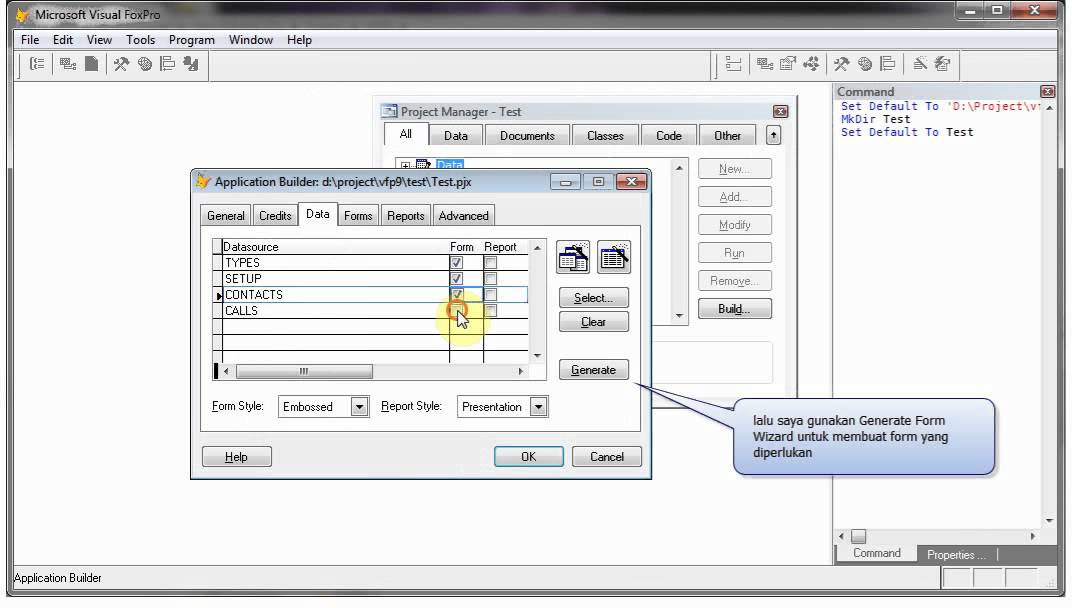Toggle the Form checkbox for TYPES
The width and height of the screenshot is (1072, 608).
point(456,263)
